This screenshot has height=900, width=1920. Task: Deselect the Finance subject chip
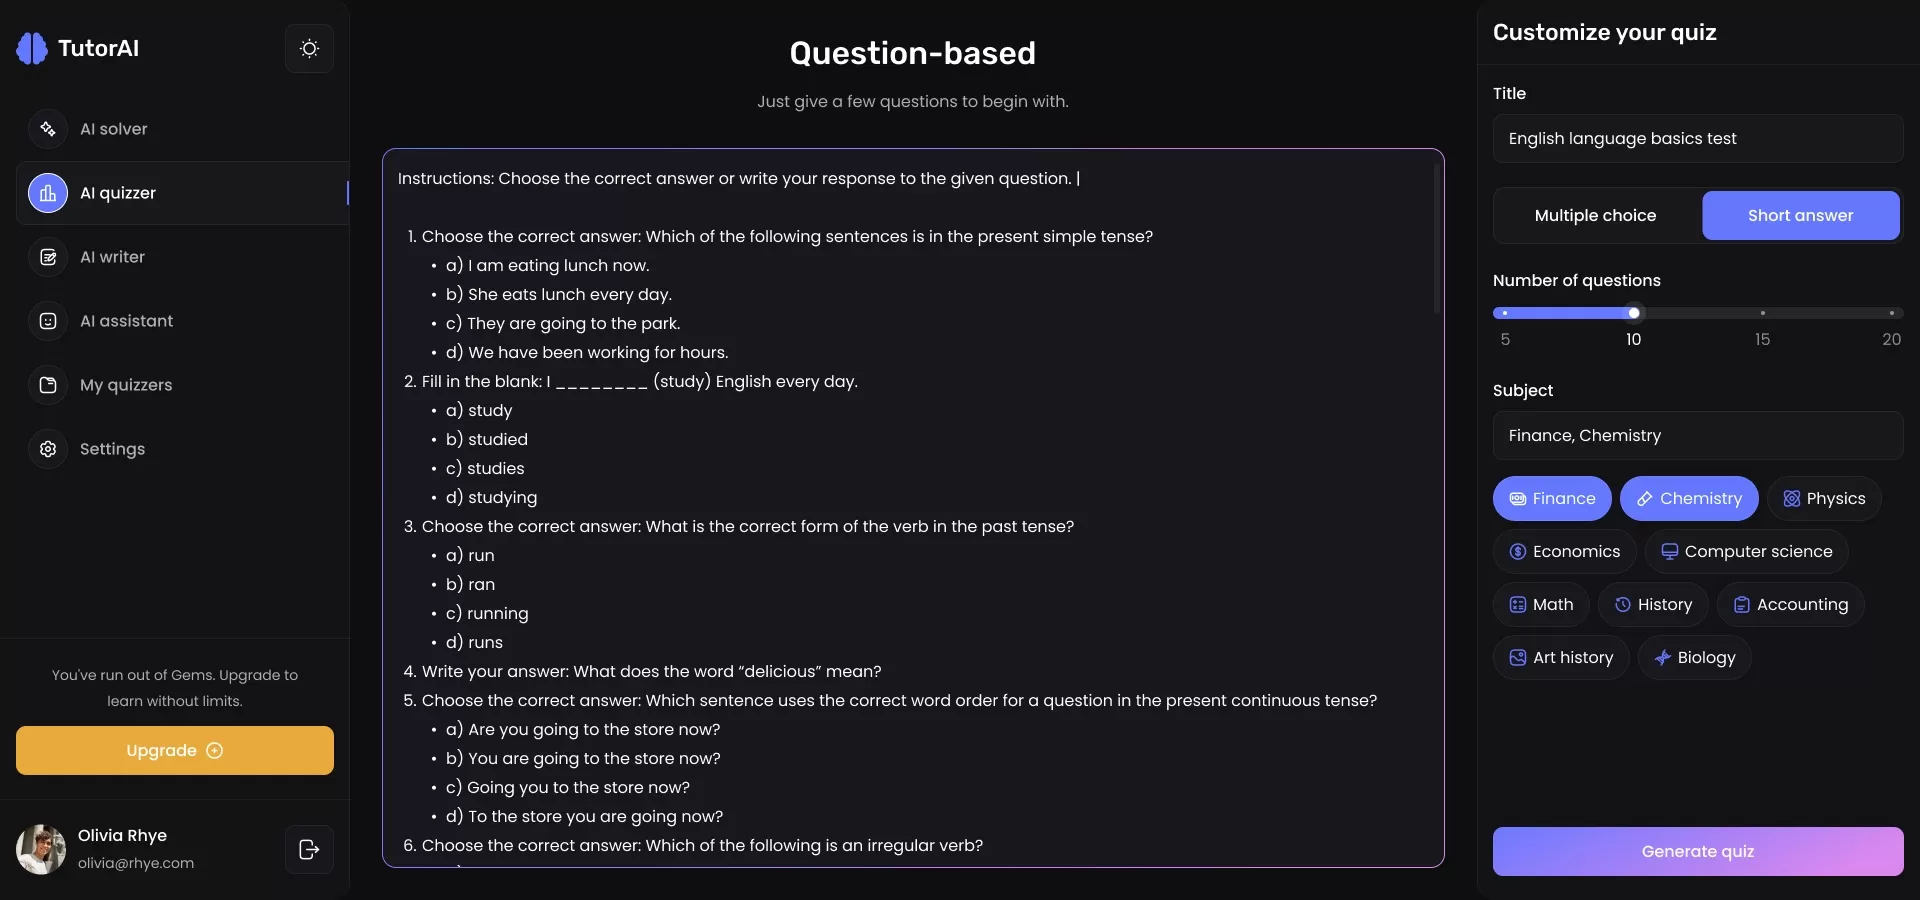[x=1551, y=498]
